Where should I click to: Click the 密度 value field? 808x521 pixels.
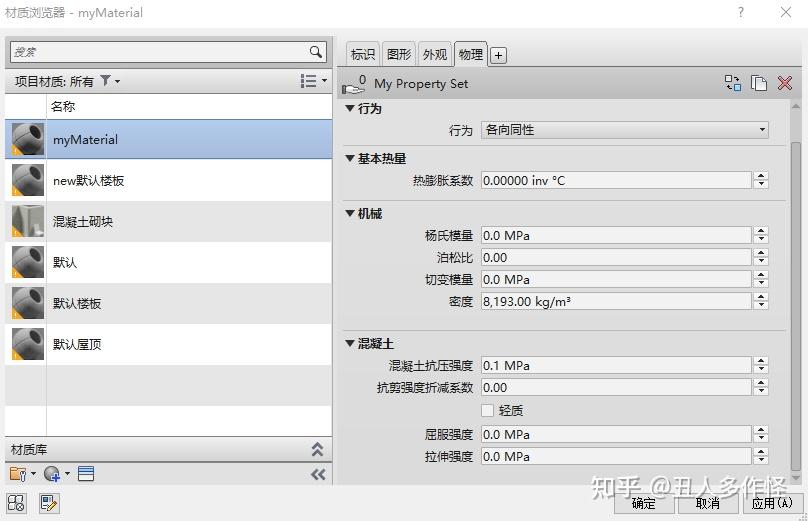616,301
